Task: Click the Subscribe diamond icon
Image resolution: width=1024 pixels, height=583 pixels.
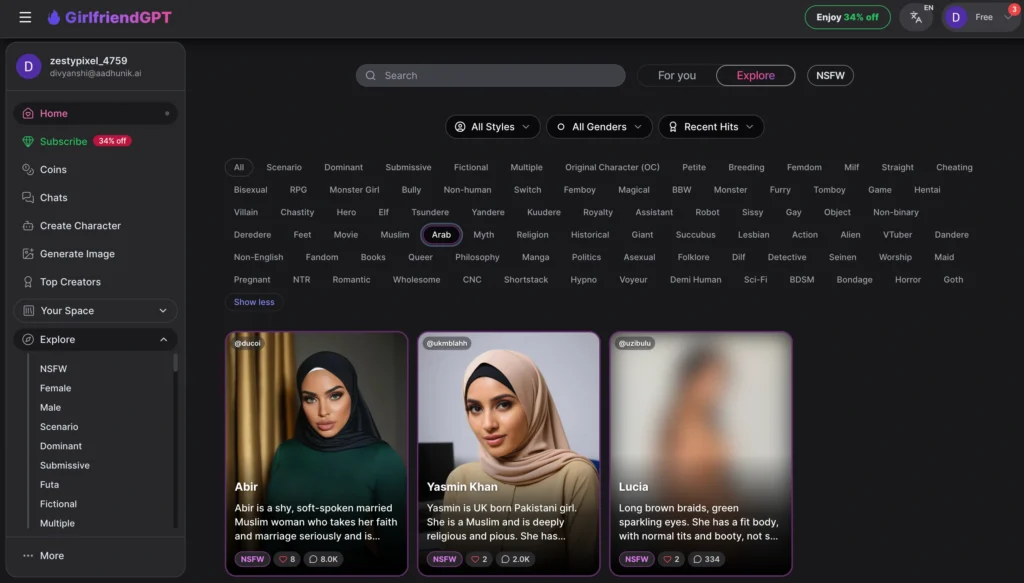Action: [x=27, y=142]
